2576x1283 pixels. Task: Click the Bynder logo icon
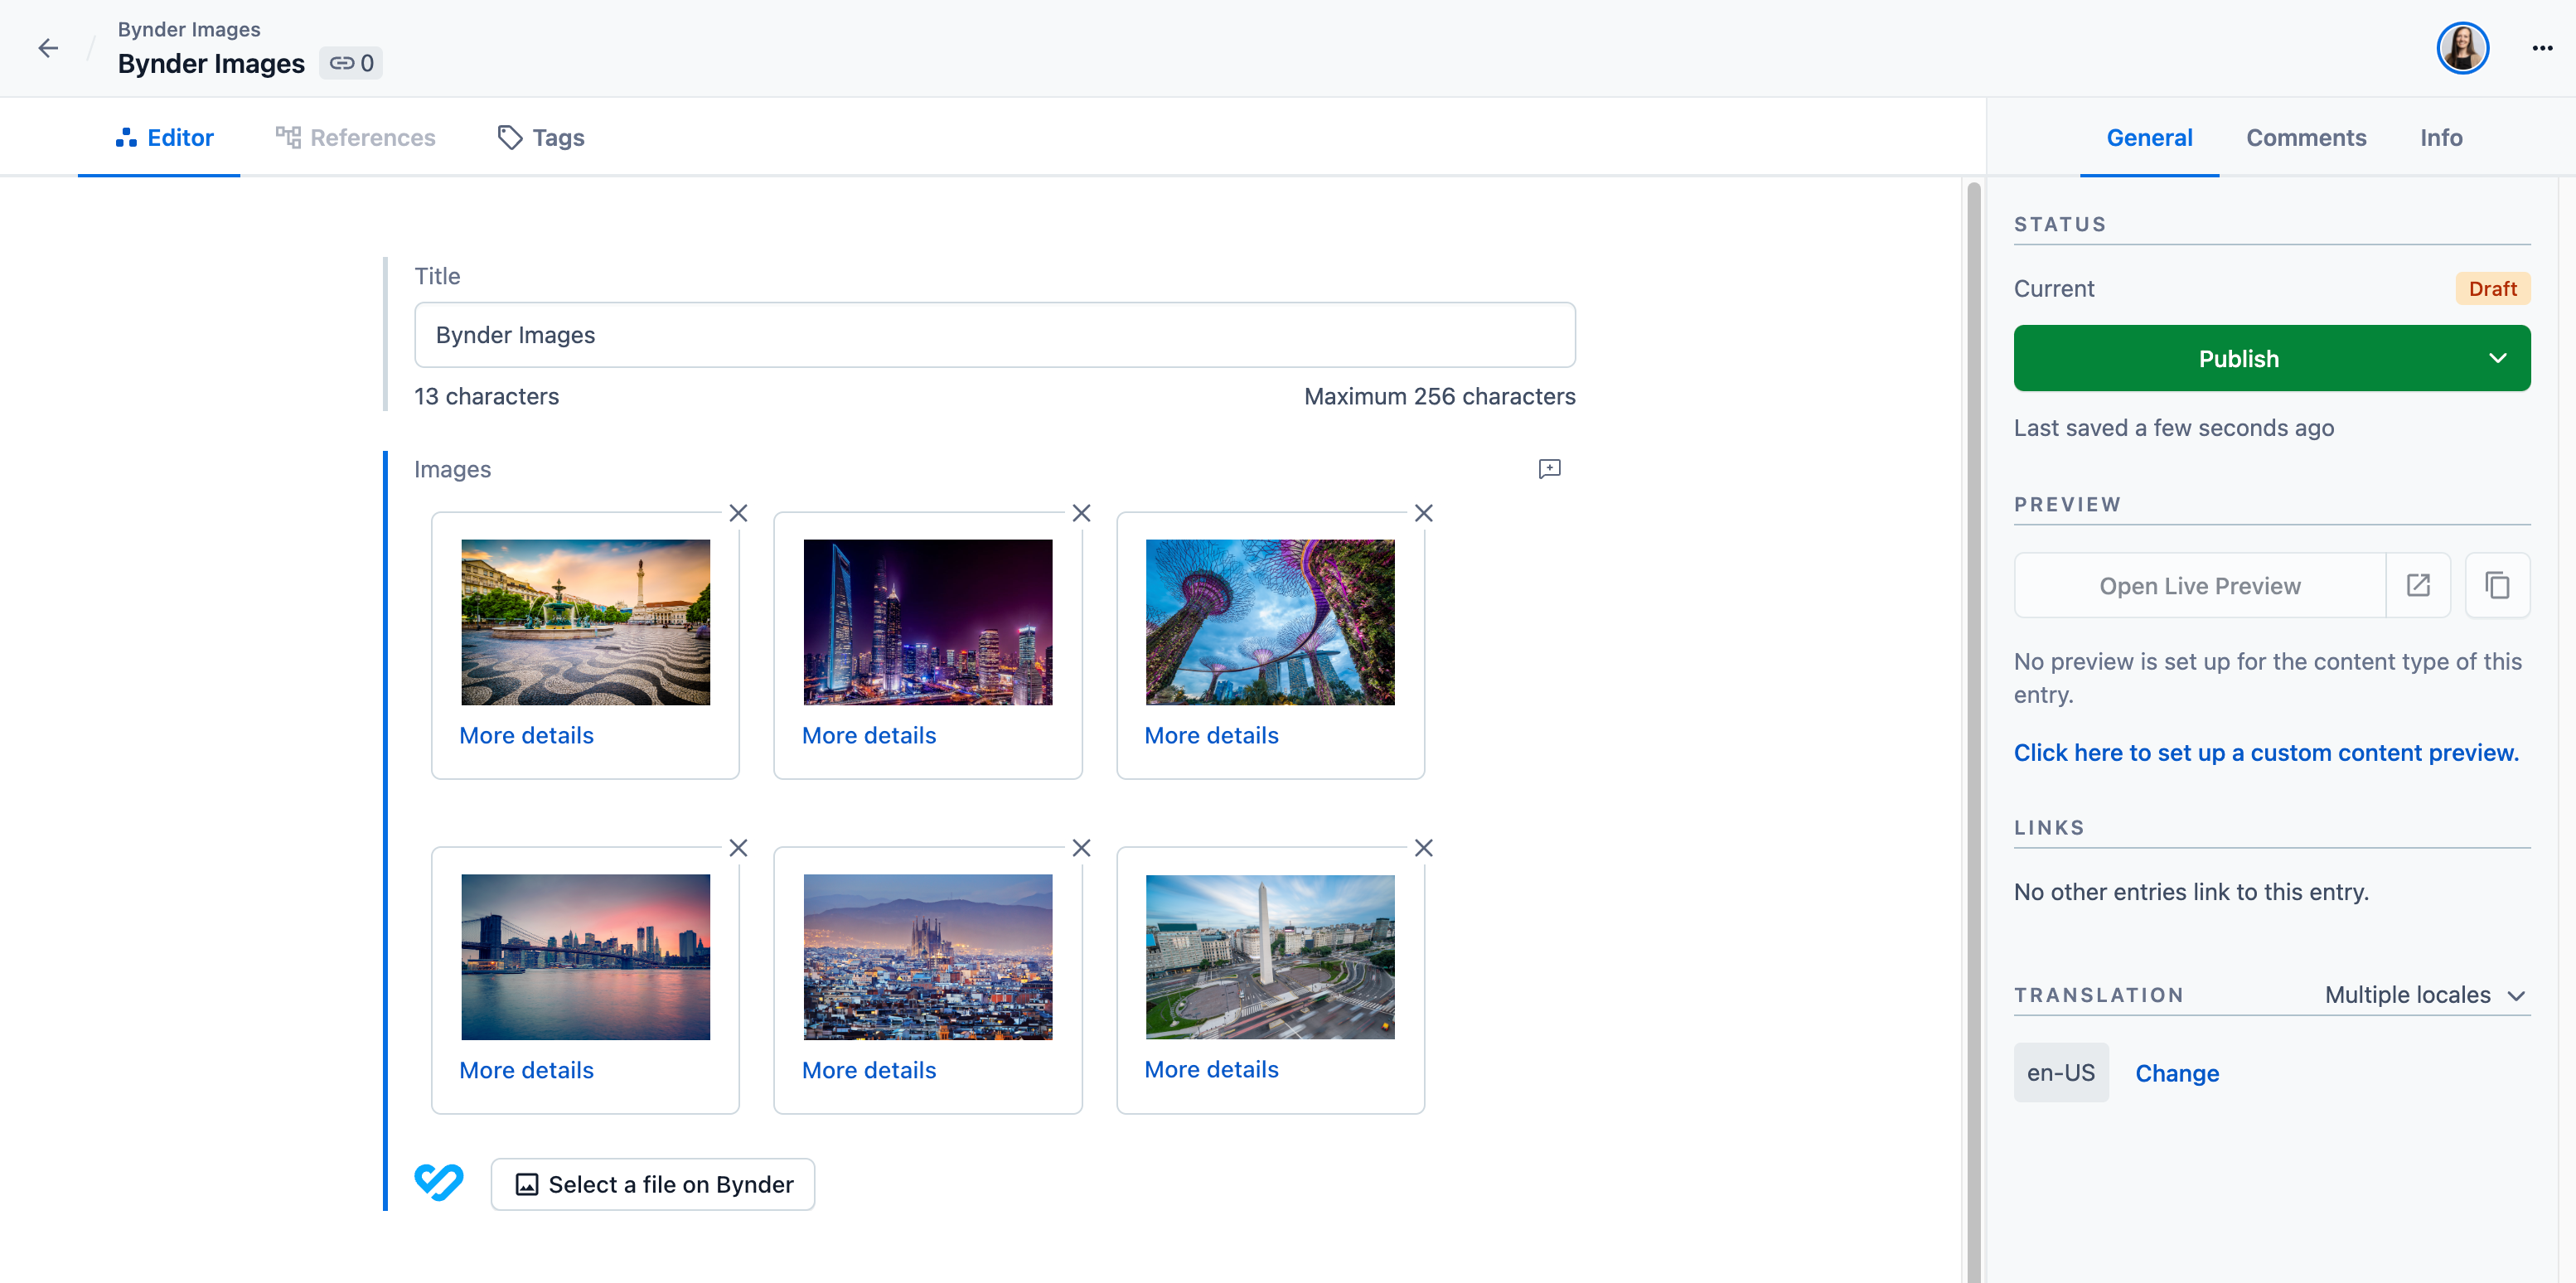click(439, 1183)
